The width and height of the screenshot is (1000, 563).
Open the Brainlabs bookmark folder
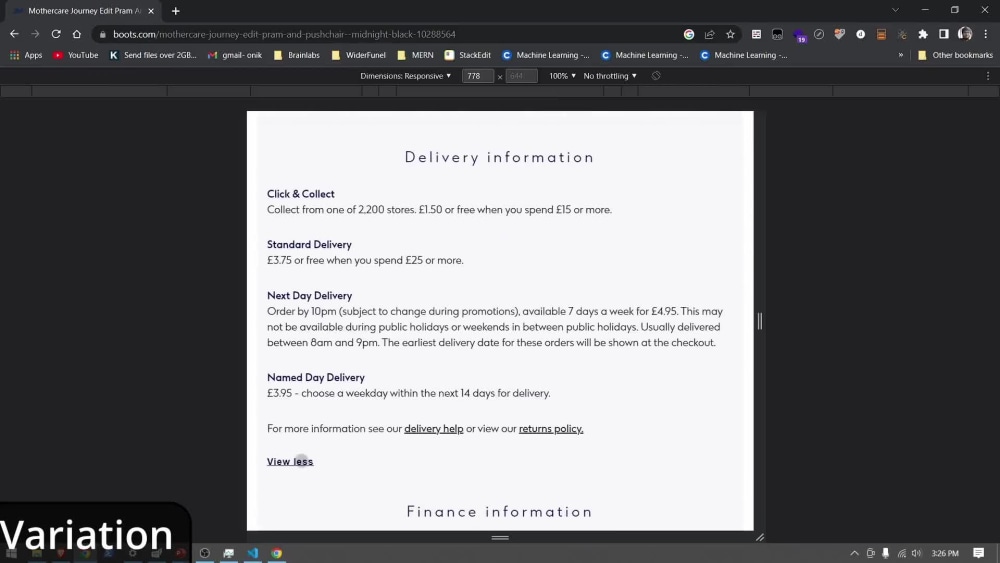tap(297, 55)
